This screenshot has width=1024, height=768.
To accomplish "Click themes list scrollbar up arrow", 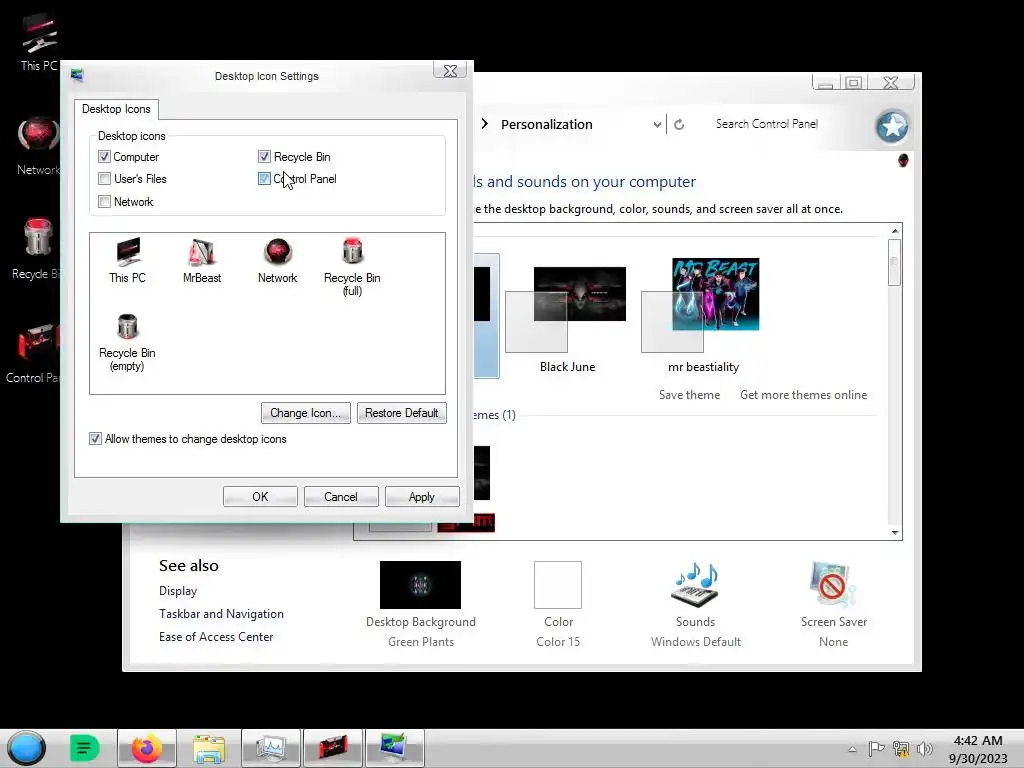I will (895, 231).
